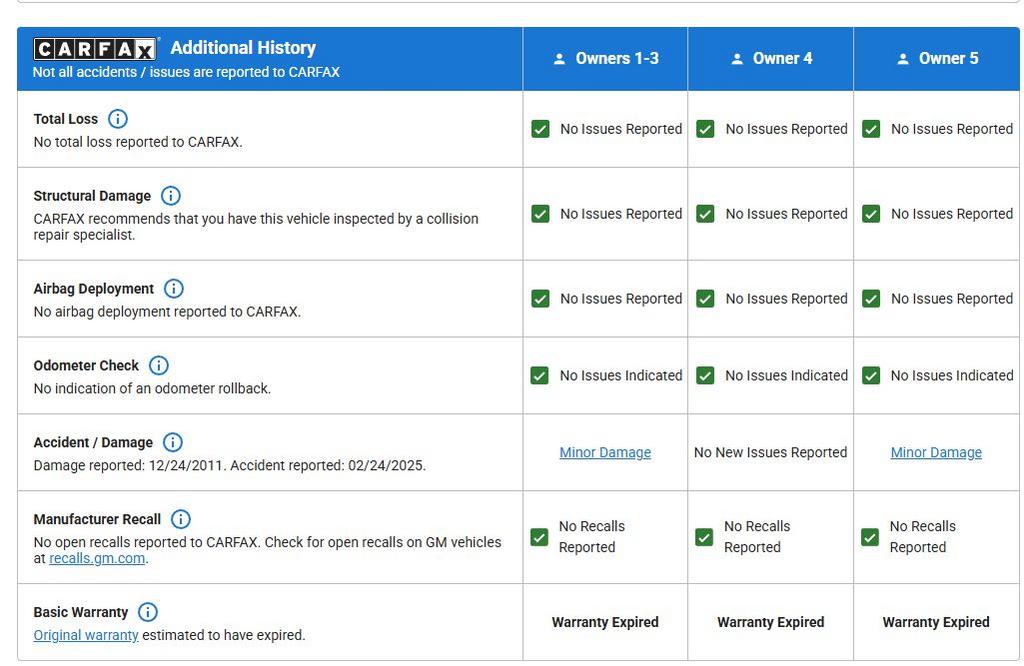Click the Manufacturer Recall info icon

coord(180,520)
